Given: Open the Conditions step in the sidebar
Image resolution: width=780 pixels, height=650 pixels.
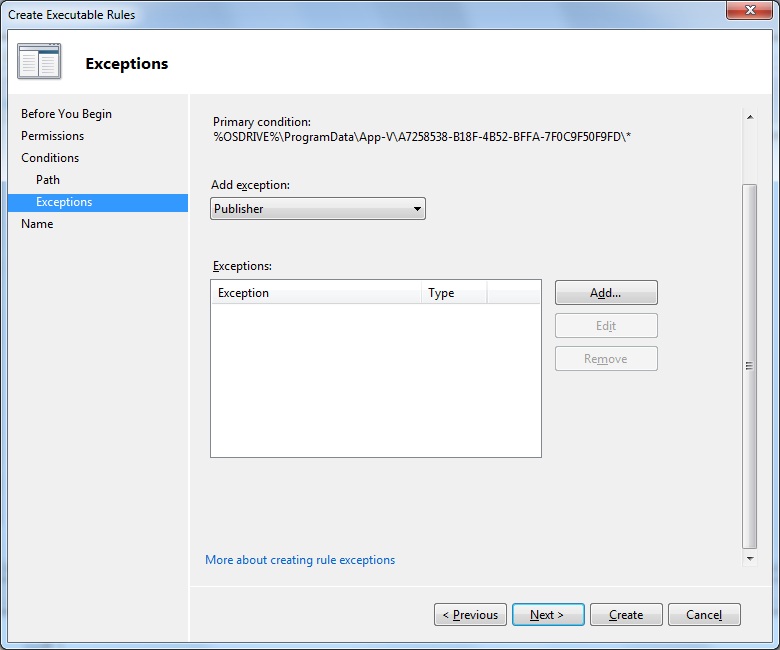Looking at the screenshot, I should [x=50, y=158].
